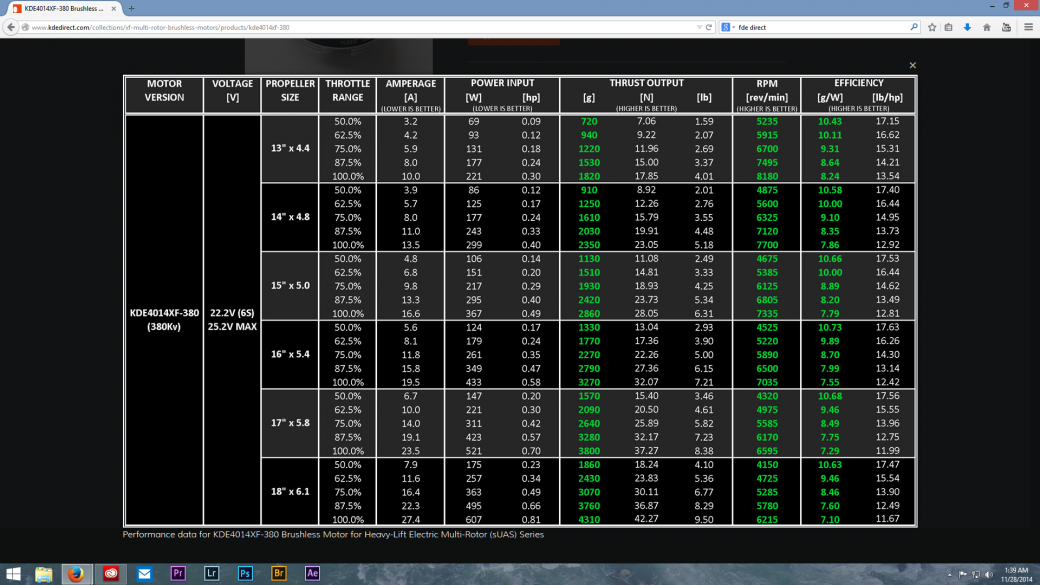Click the 'THRUST OUTPUT' column header
Viewport: 1040px width, 585px height.
647,94
